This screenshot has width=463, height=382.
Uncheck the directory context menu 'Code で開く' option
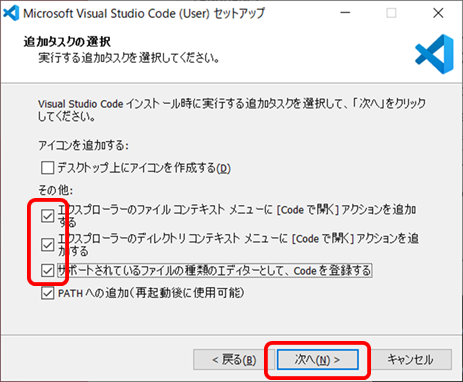point(47,245)
